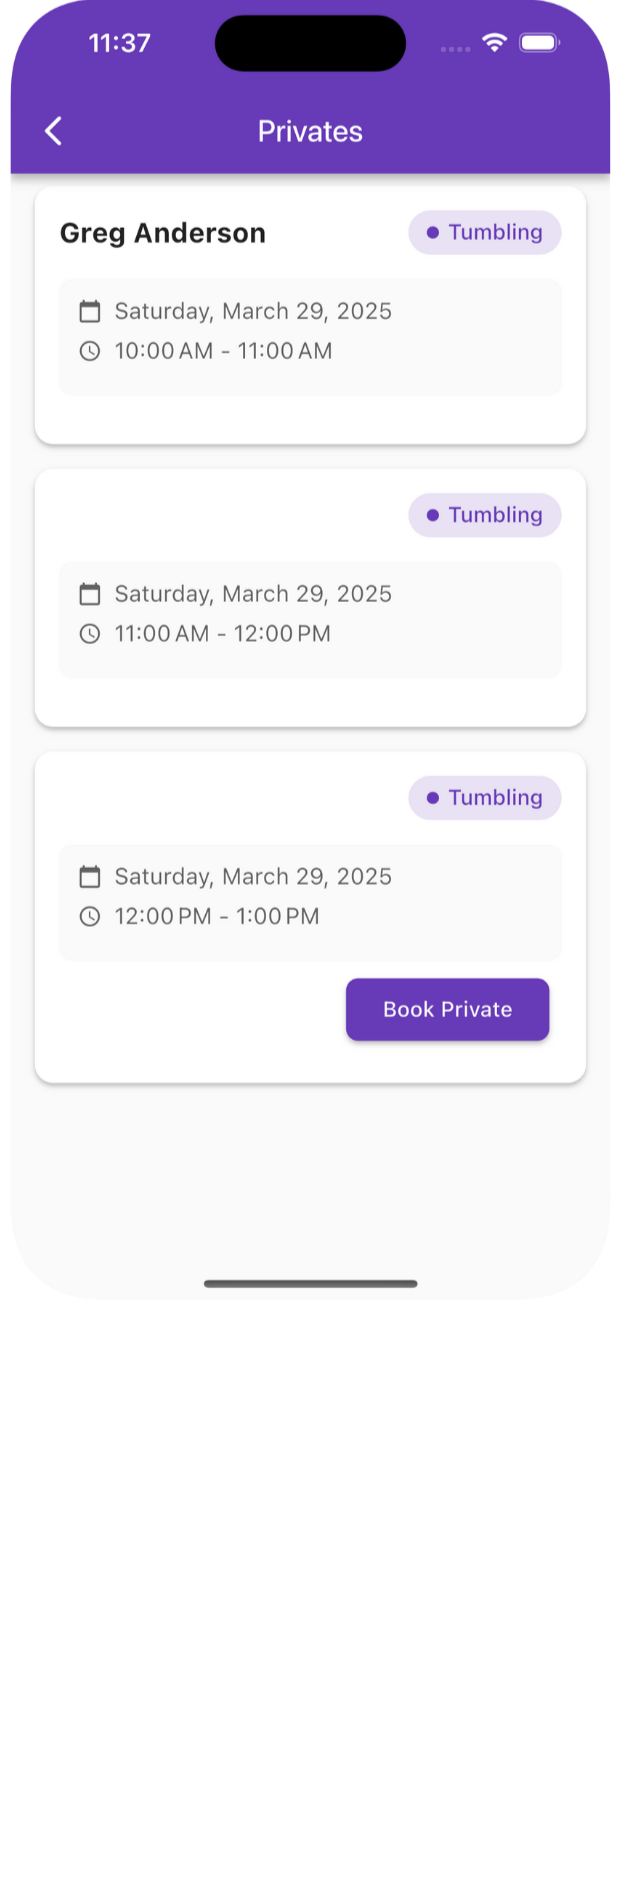Open coach name Greg Anderson
622x1879 pixels.
click(163, 233)
